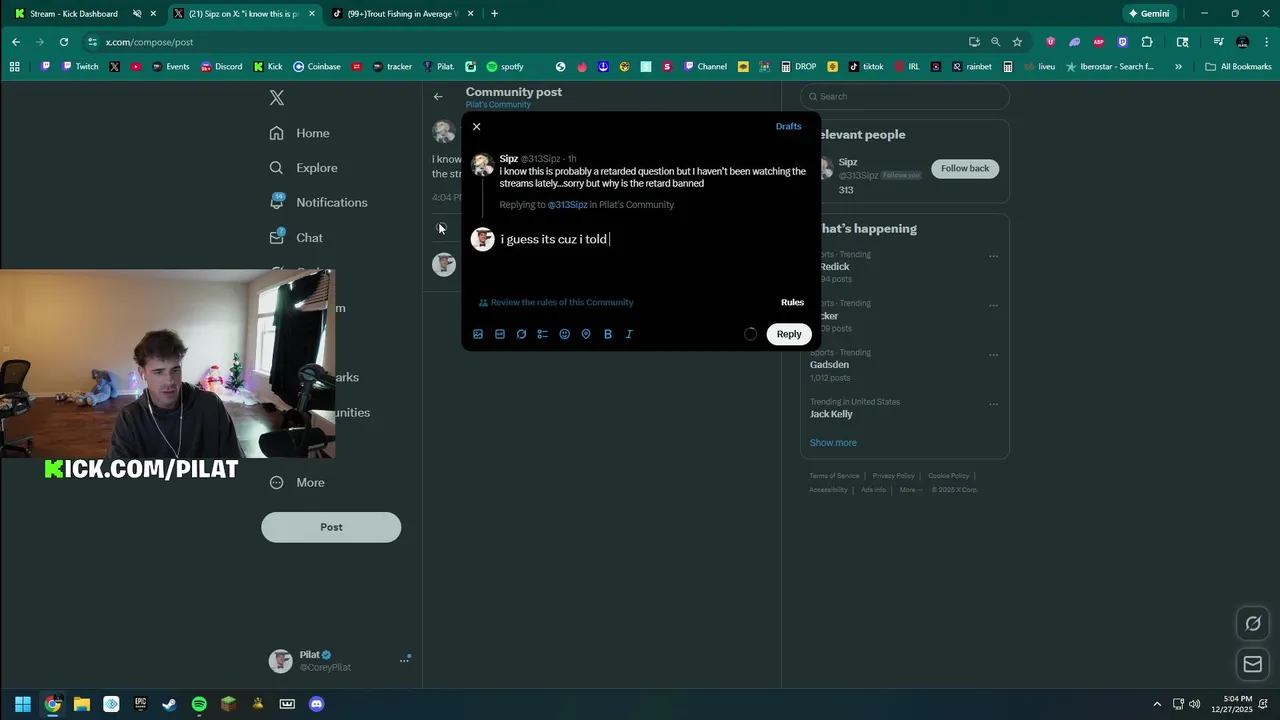Open Windows Start menu
The image size is (1280, 720).
click(22, 704)
